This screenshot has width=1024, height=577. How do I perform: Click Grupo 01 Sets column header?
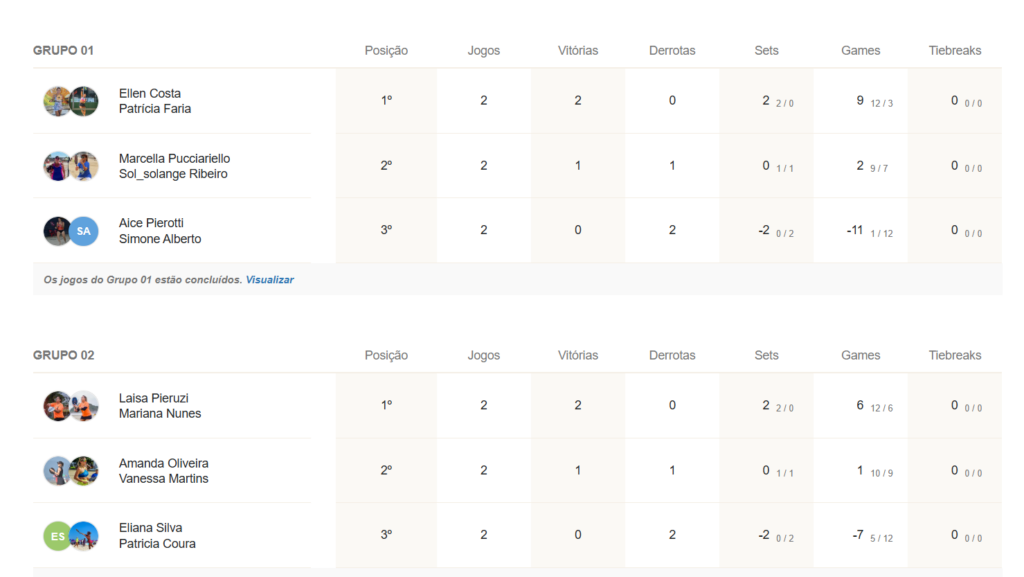click(766, 50)
